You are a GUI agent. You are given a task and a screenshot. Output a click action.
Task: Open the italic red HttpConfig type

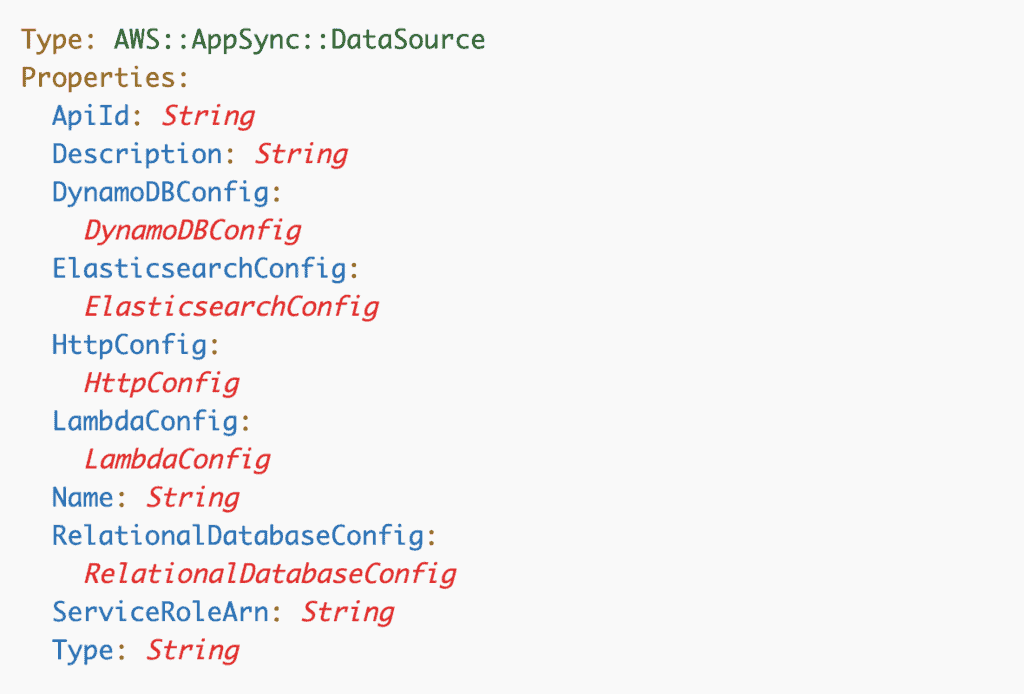161,383
